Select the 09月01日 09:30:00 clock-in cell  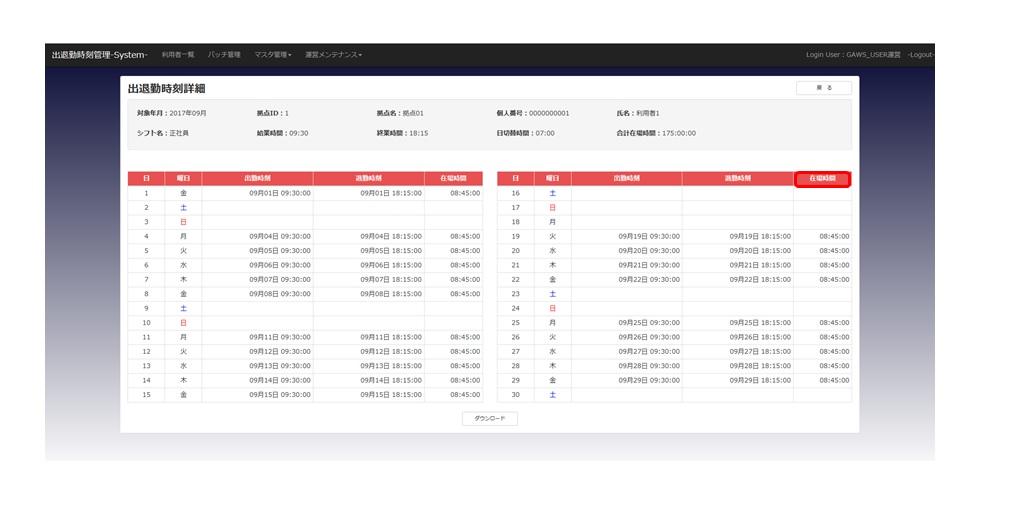280,193
